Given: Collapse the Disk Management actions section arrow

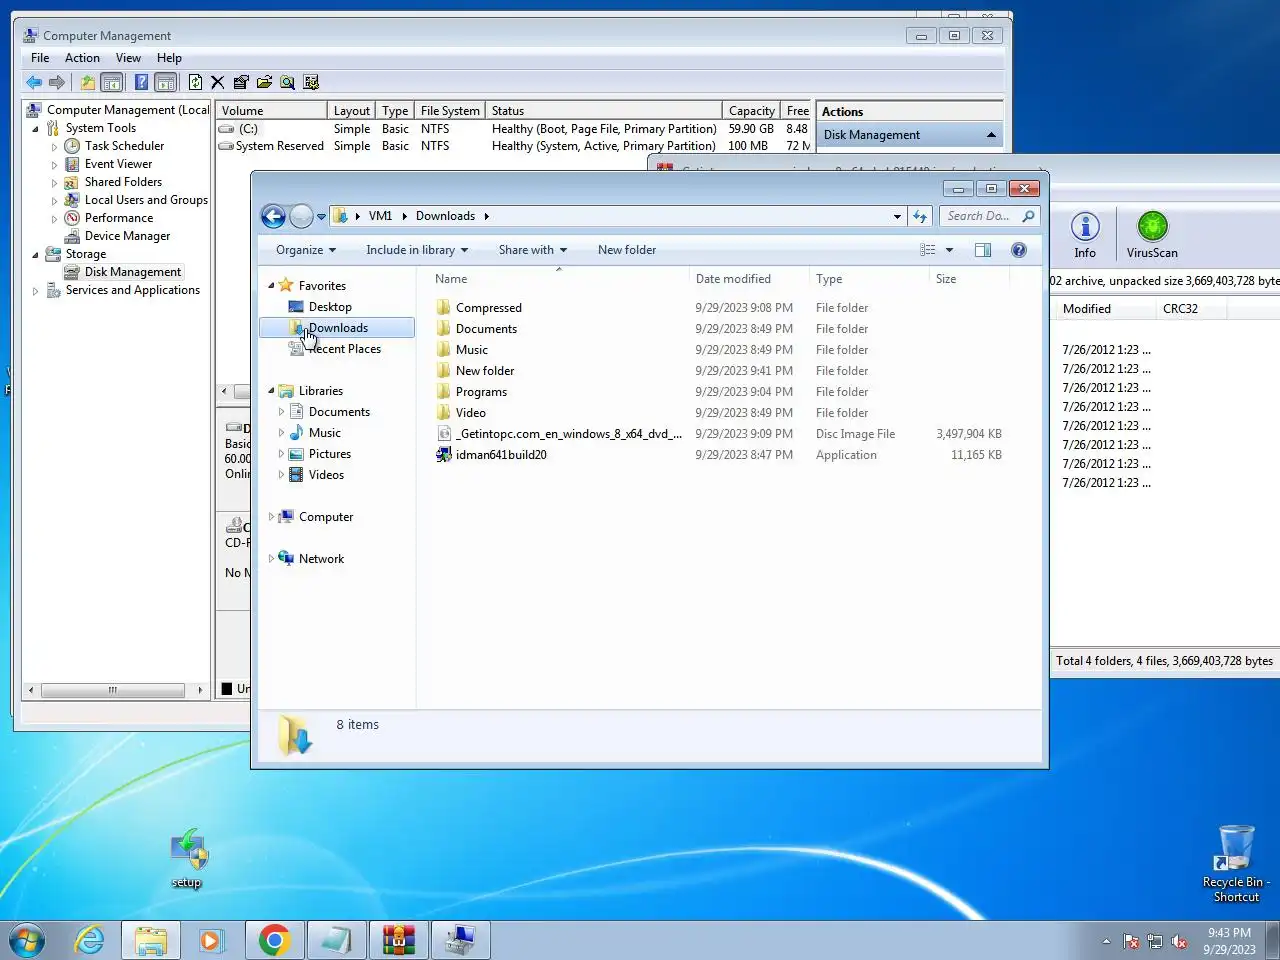Looking at the screenshot, I should pos(991,135).
